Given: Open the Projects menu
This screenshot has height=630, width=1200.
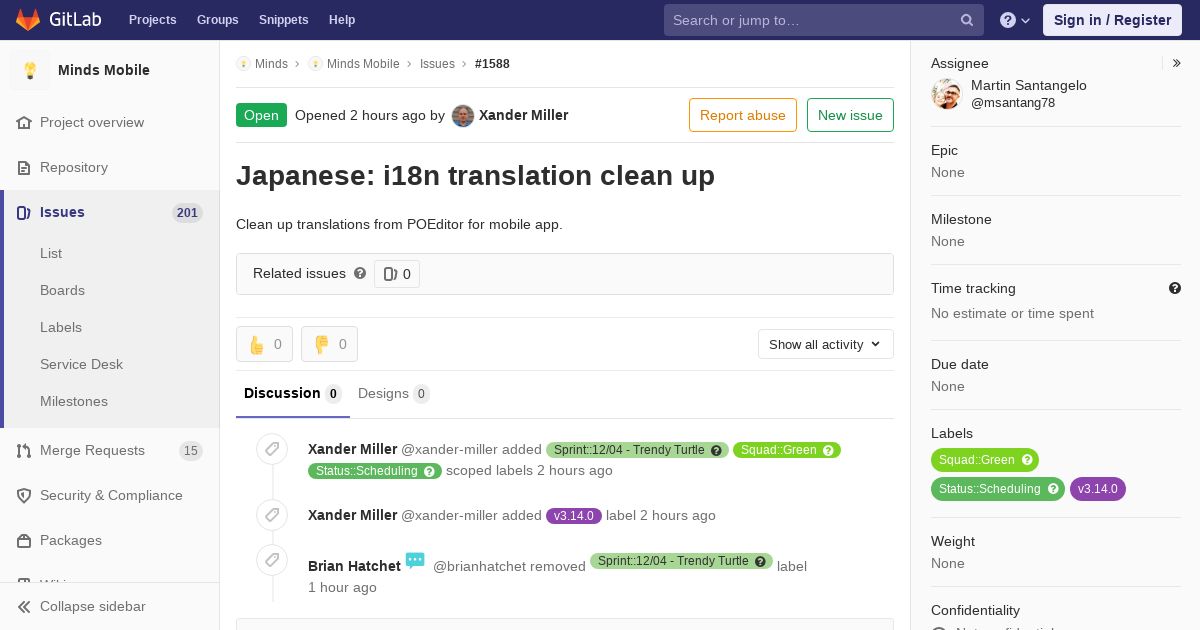Looking at the screenshot, I should click(x=152, y=20).
